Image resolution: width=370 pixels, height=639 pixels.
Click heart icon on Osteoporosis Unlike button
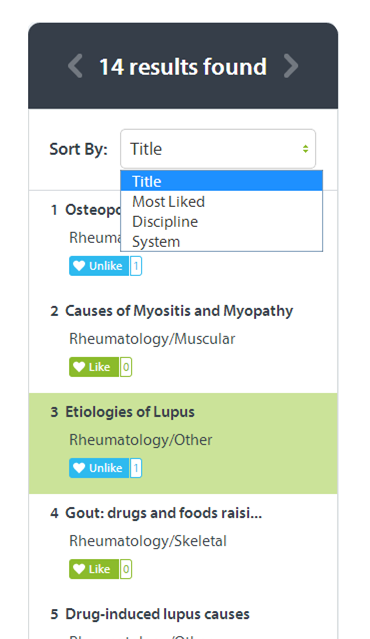point(78,266)
